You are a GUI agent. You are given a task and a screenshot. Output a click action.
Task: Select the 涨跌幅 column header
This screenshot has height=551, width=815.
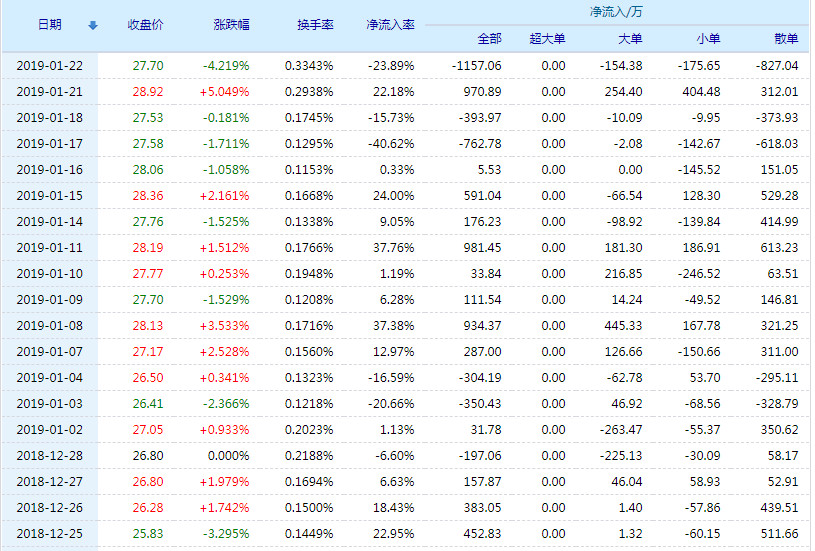coord(231,25)
